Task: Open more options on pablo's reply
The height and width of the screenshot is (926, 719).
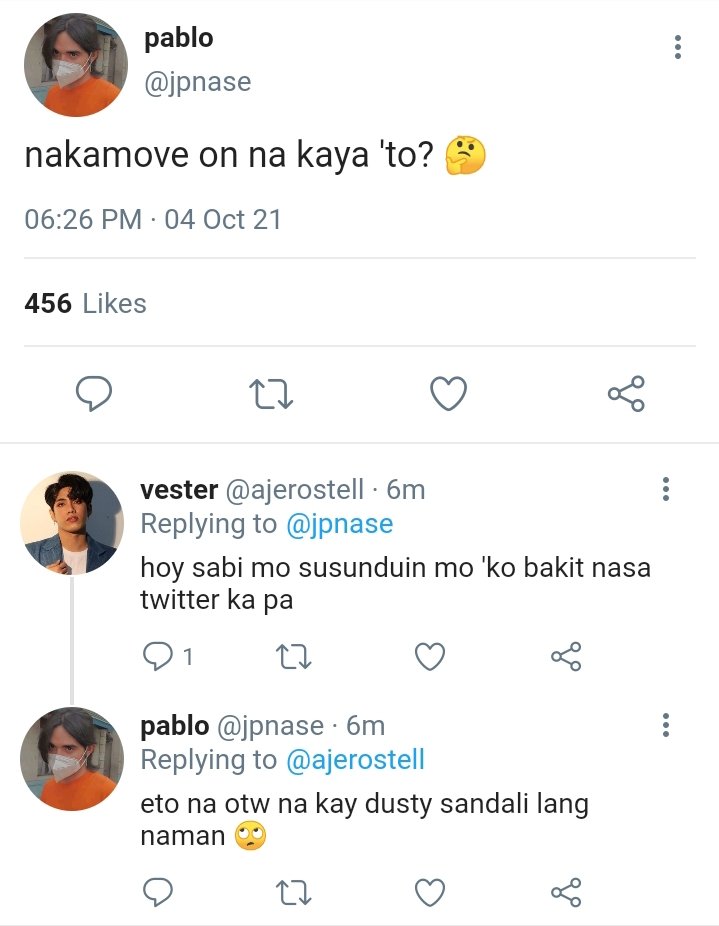Action: pyautogui.click(x=666, y=725)
